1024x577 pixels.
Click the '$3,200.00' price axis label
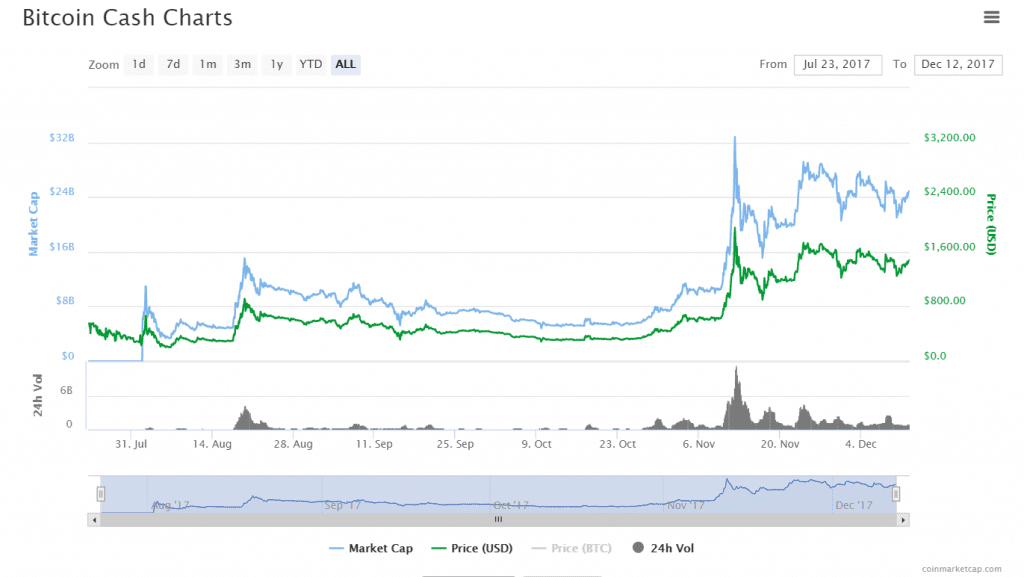click(950, 138)
